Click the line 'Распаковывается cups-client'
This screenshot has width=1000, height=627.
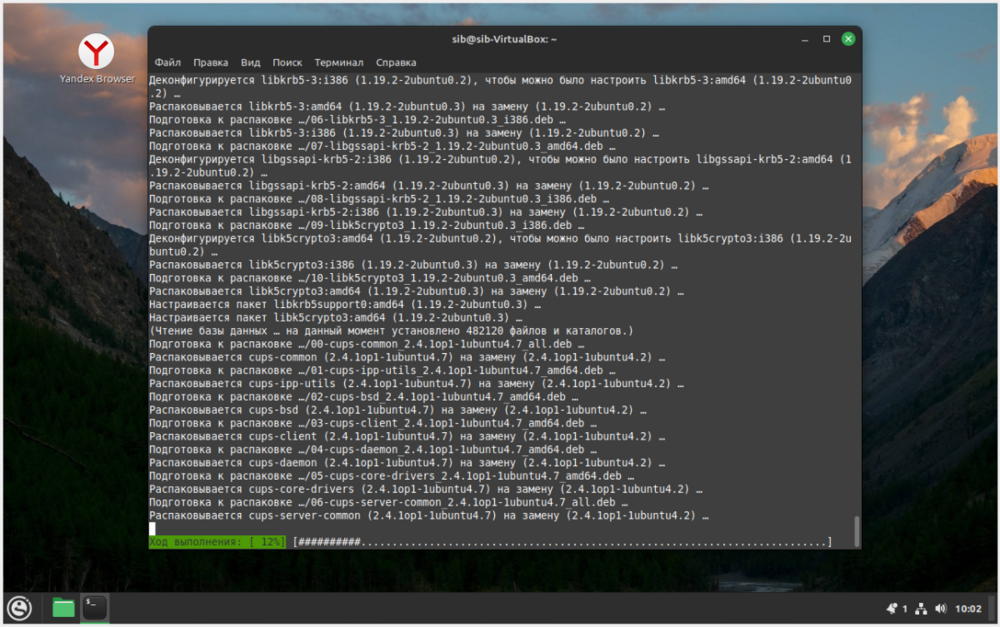pyautogui.click(x=407, y=437)
